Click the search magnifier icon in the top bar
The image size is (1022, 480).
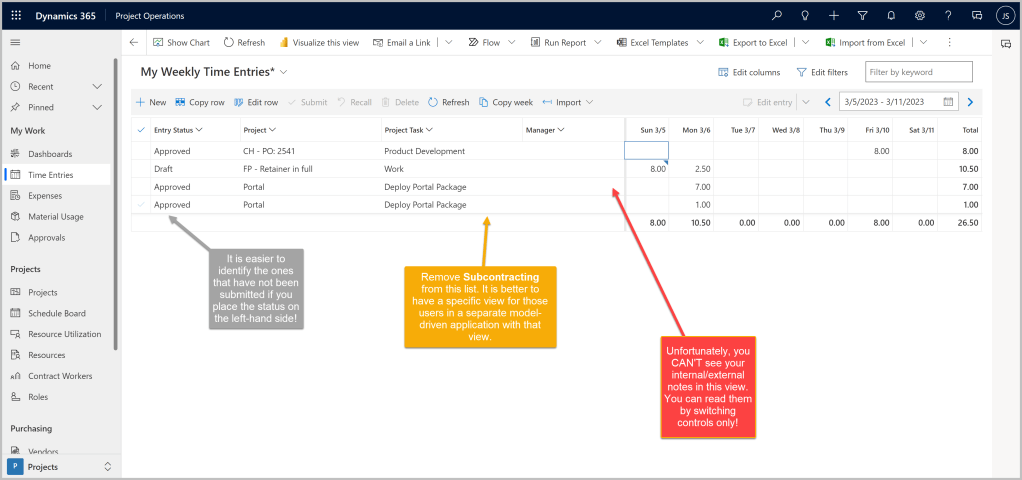pos(777,15)
